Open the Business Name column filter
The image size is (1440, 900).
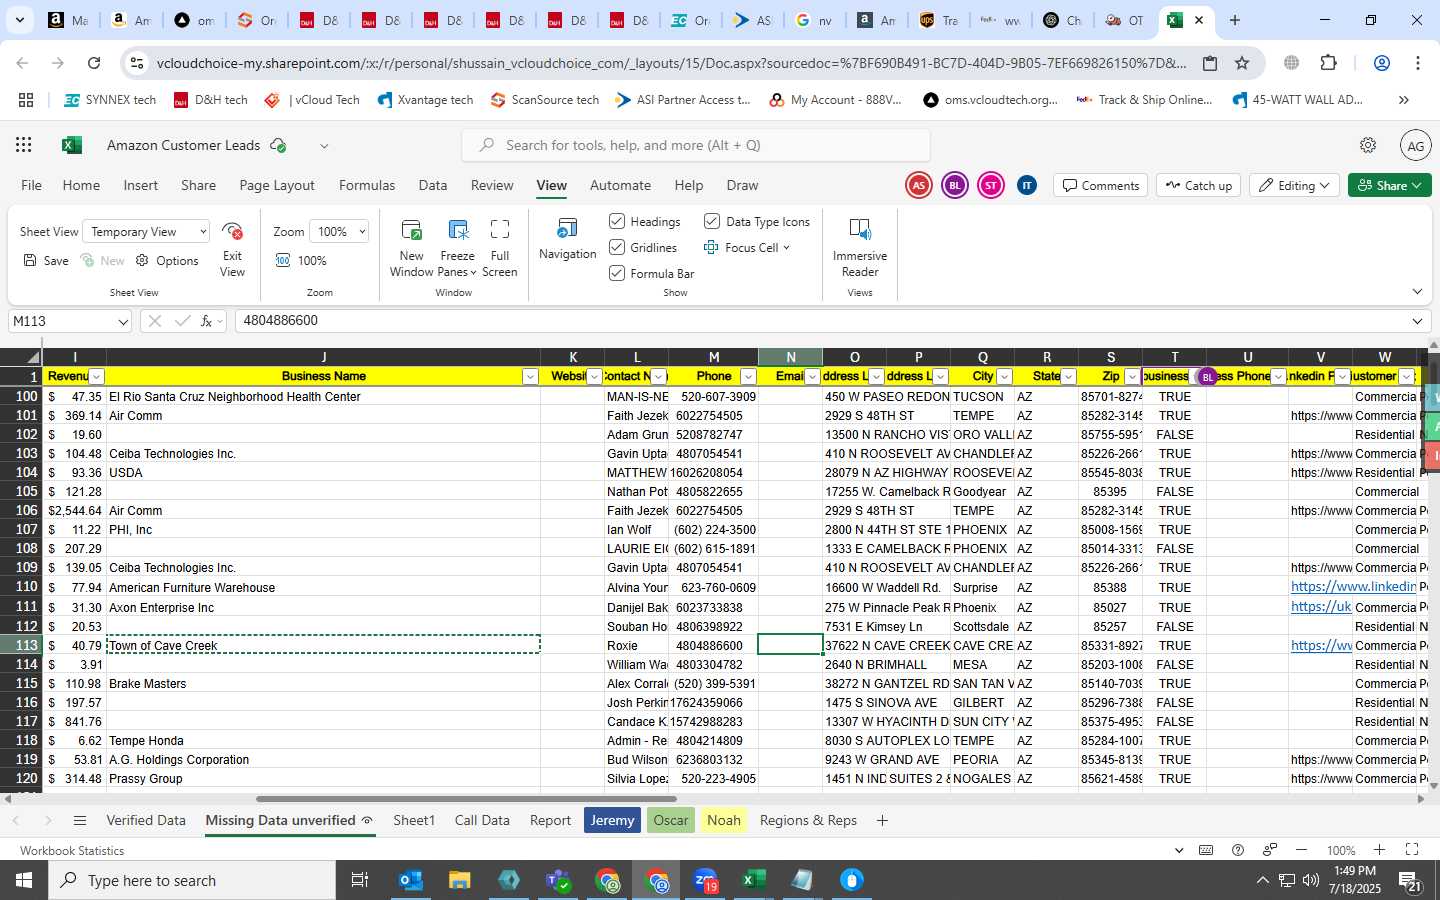[530, 376]
